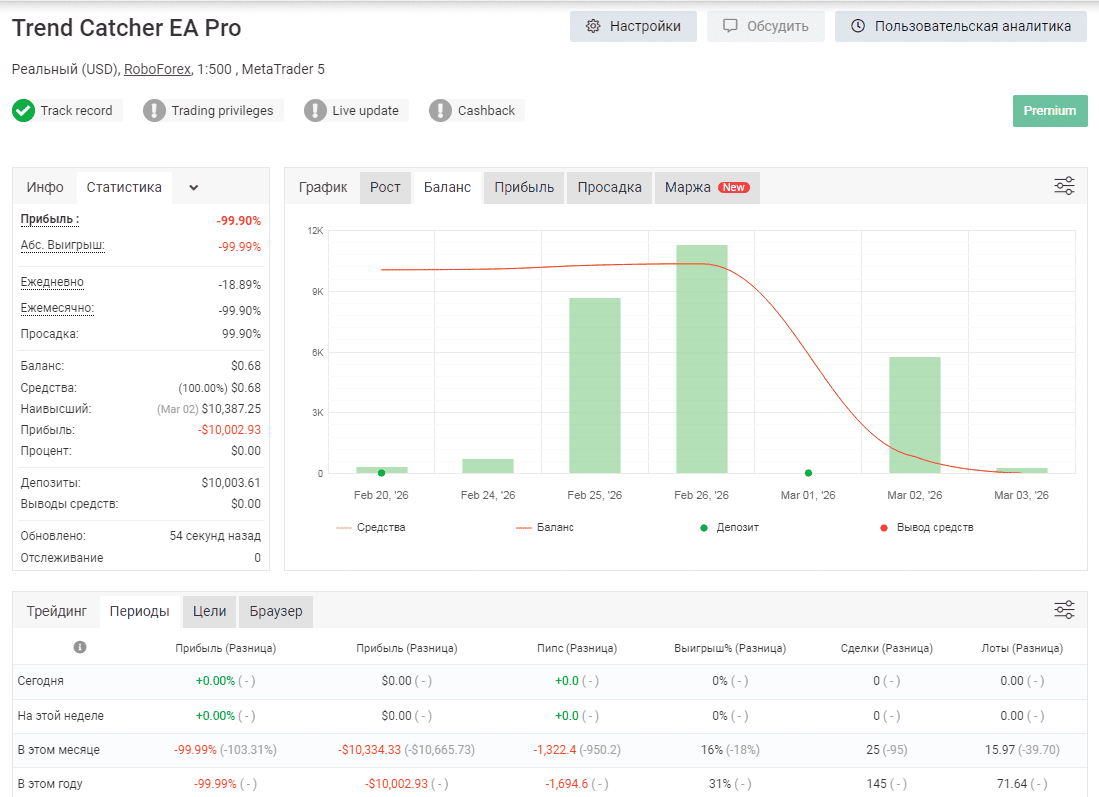Toggle the Средства legend series
The width and height of the screenshot is (1099, 797).
pyautogui.click(x=371, y=527)
